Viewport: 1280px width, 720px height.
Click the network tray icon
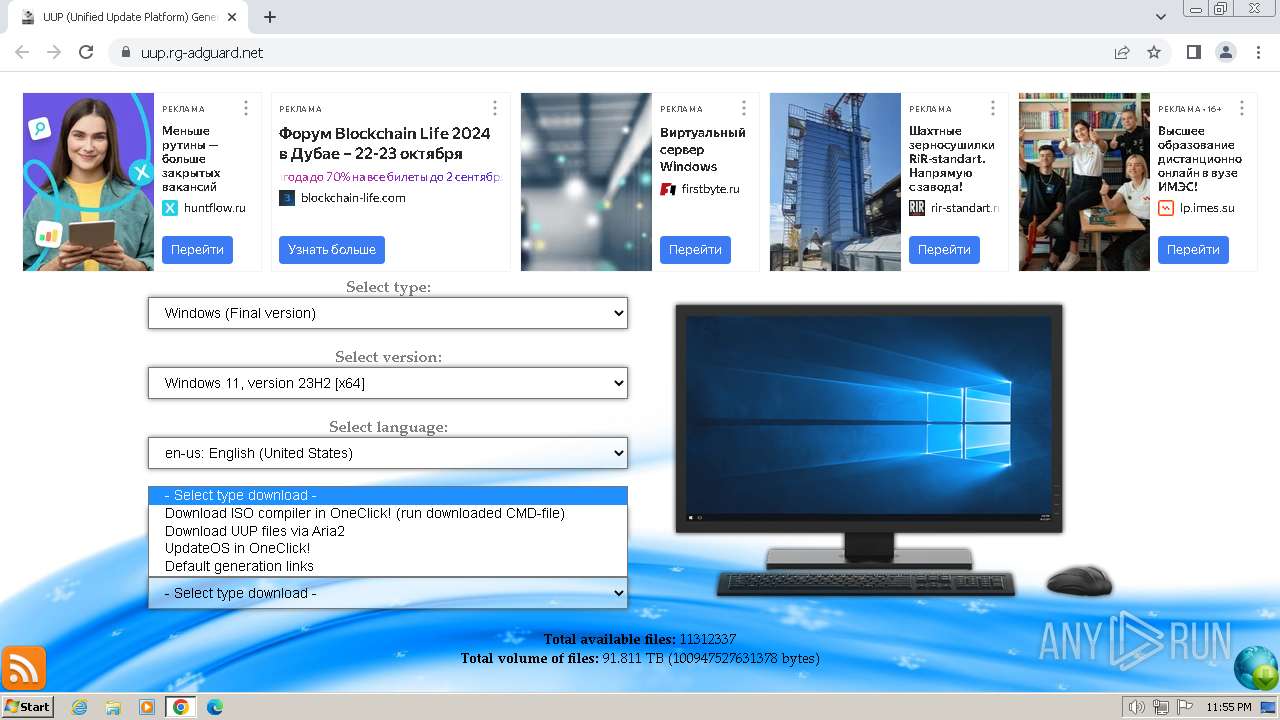click(1160, 707)
